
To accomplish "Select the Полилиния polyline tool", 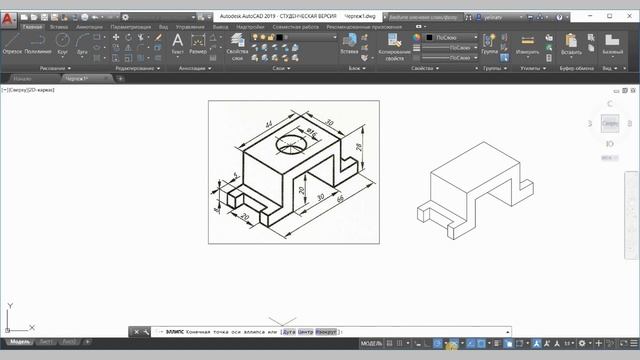I will (x=38, y=44).
